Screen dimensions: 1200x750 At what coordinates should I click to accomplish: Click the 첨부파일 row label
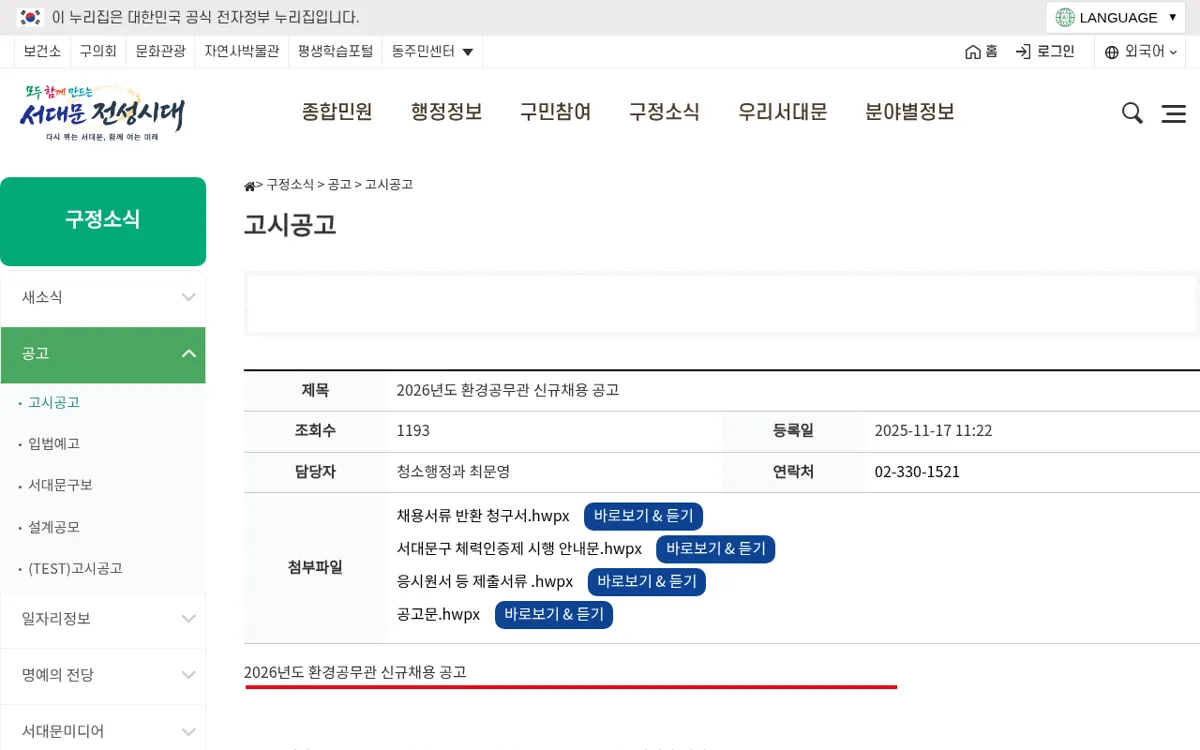[x=315, y=568]
